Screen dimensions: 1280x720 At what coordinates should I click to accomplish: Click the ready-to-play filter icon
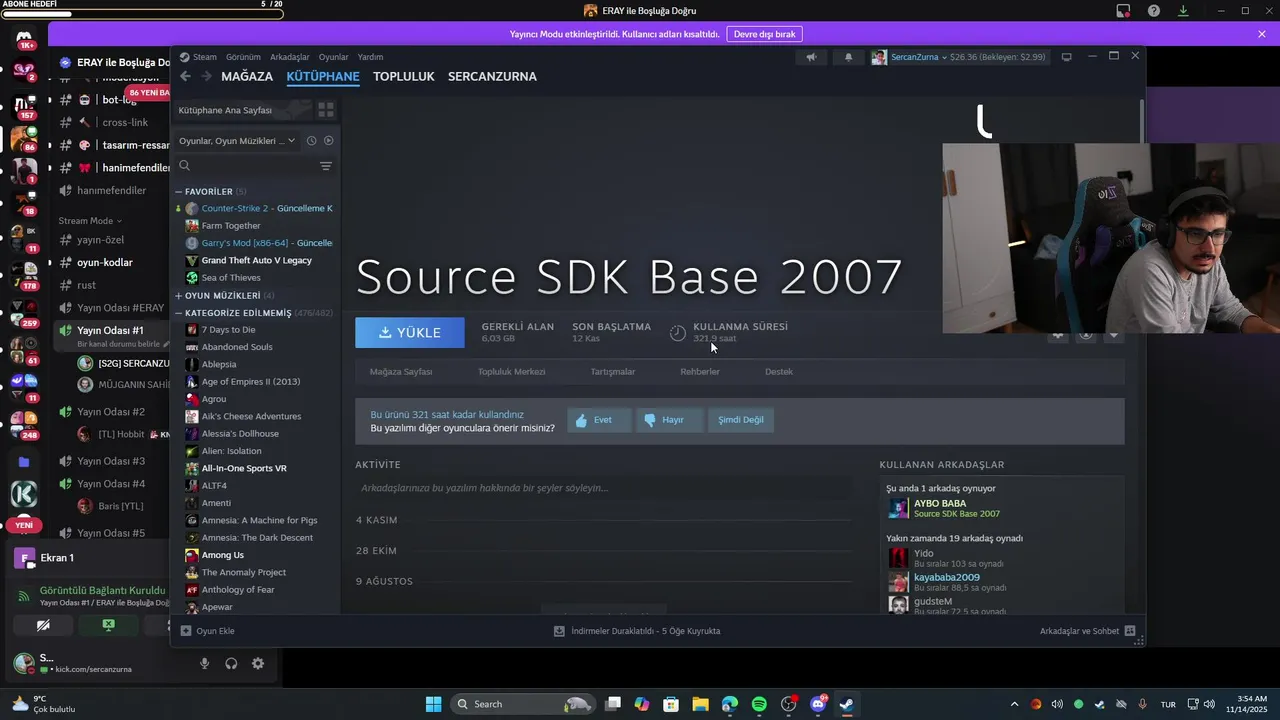coord(329,141)
